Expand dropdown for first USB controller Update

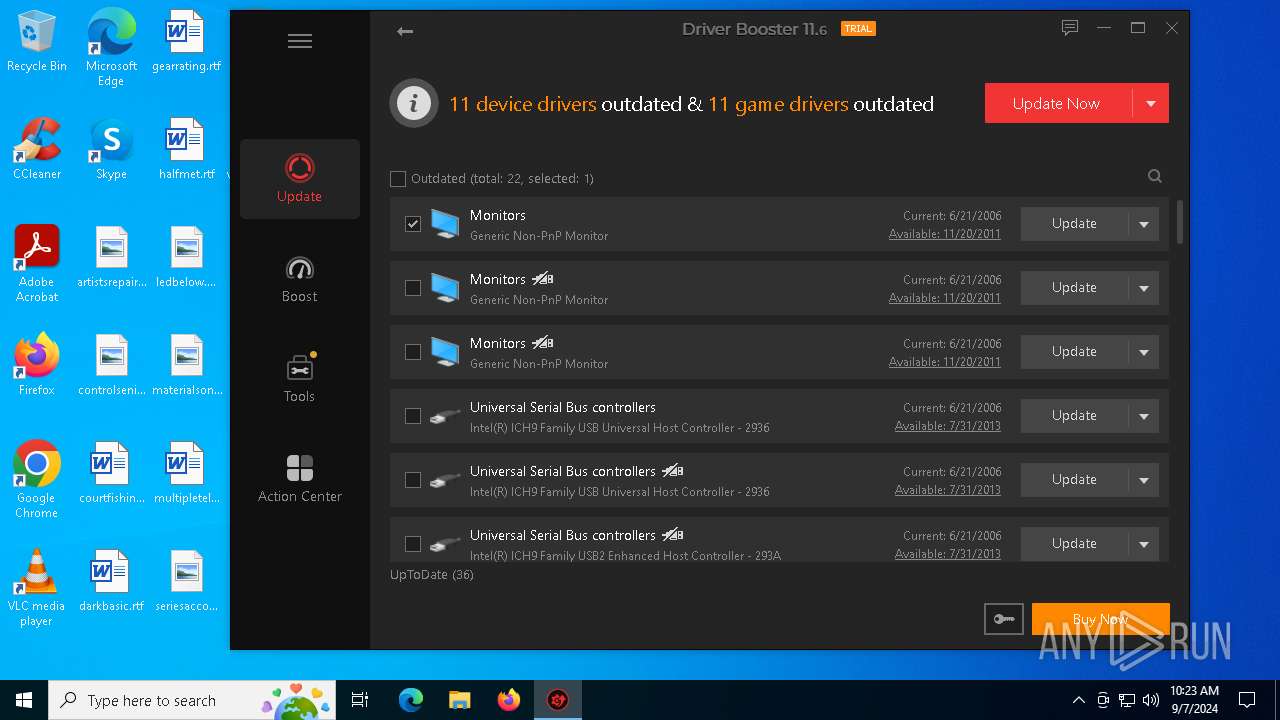click(x=1144, y=416)
